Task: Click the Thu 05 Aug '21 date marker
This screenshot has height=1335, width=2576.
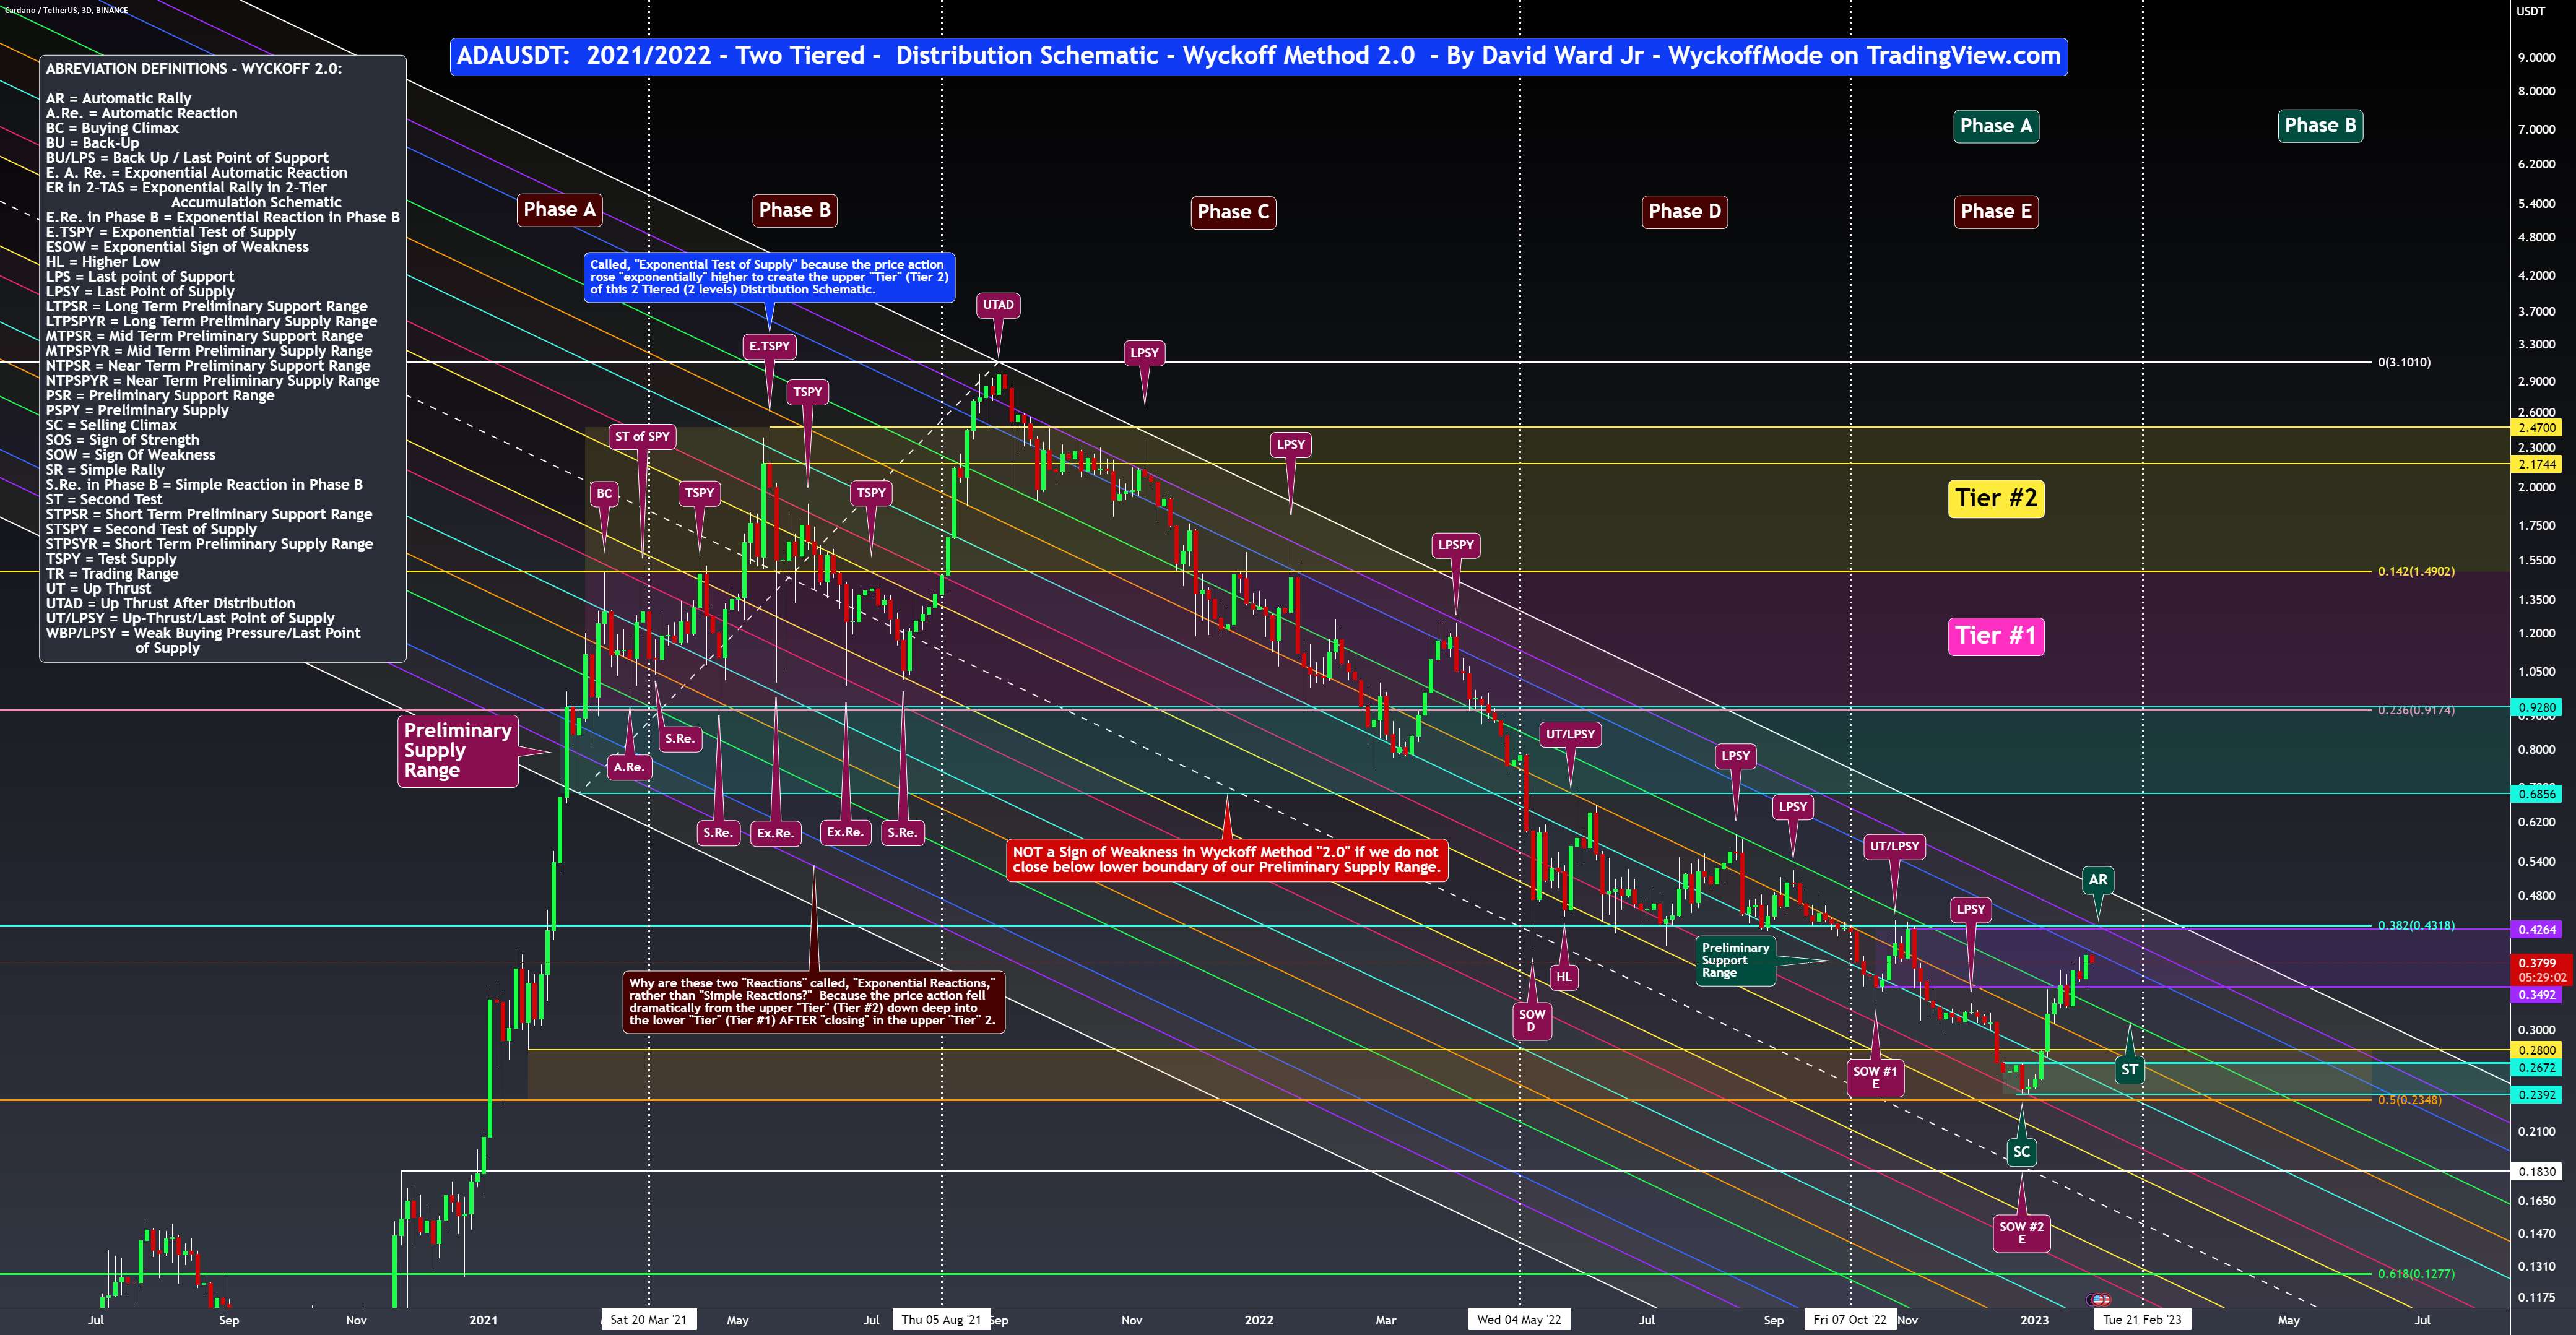Action: click(x=941, y=1320)
